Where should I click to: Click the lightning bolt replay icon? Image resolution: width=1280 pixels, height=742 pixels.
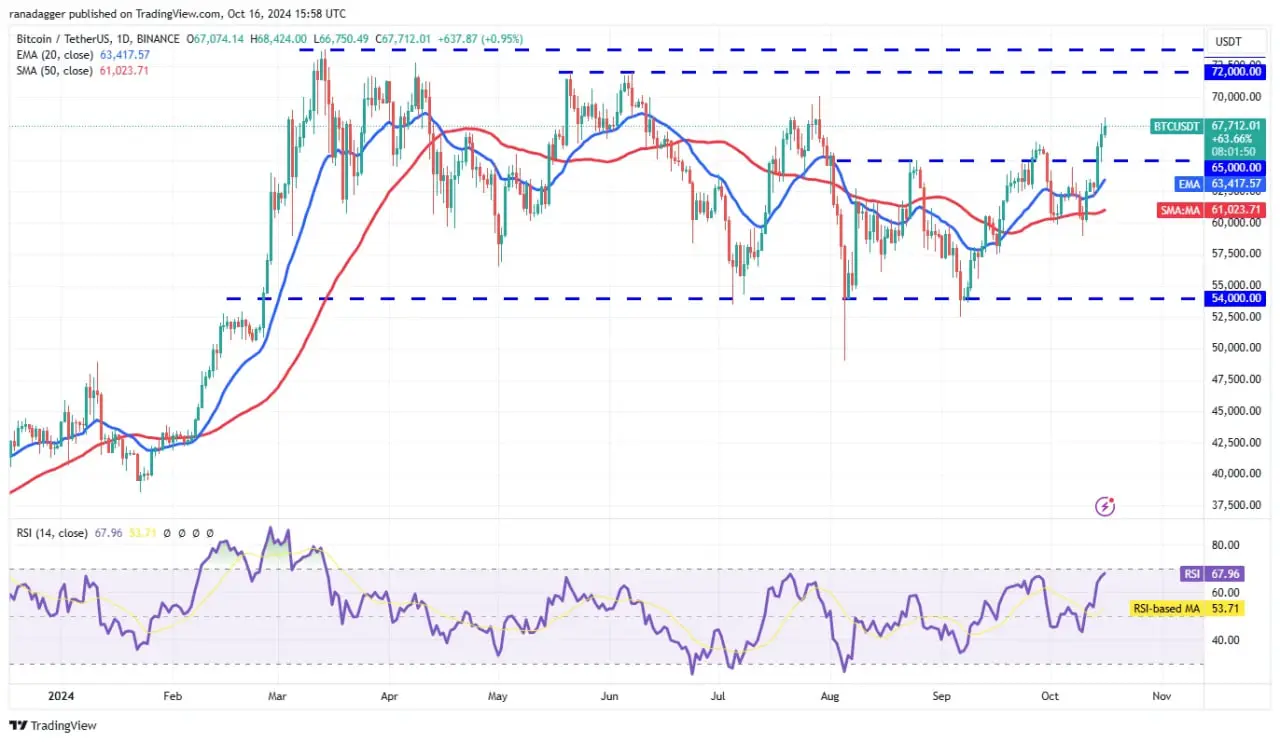[1105, 506]
